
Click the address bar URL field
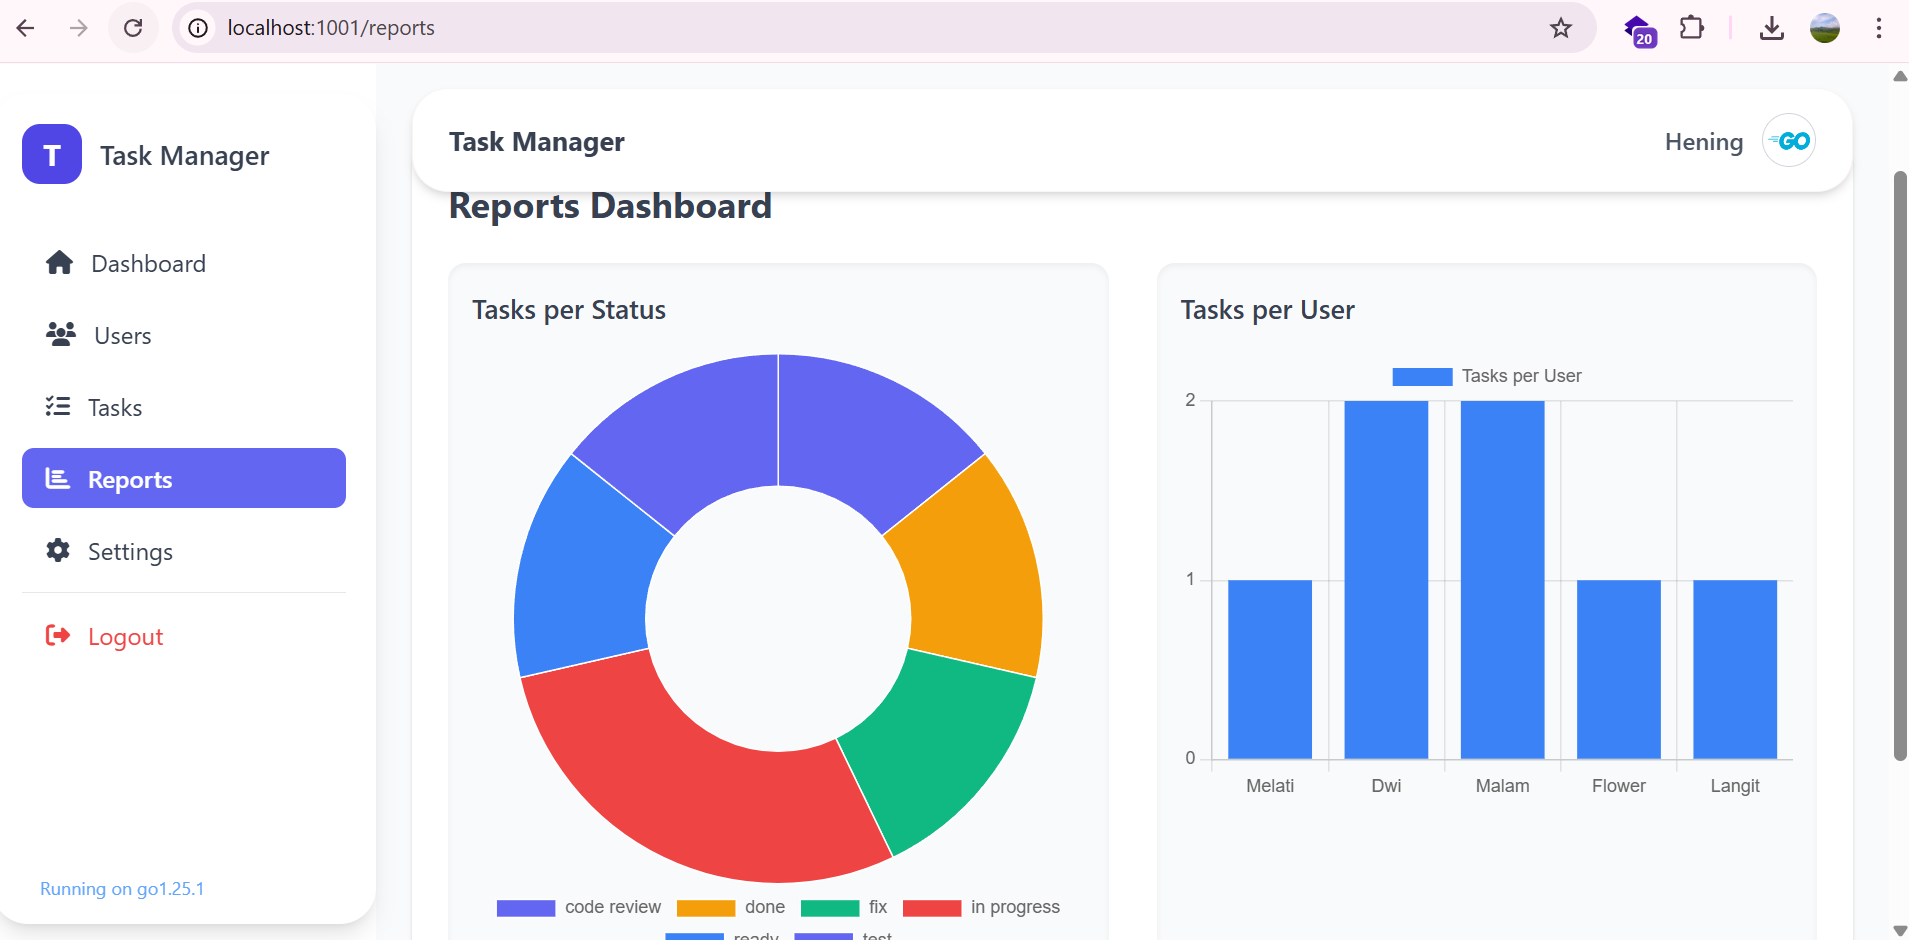tap(800, 28)
